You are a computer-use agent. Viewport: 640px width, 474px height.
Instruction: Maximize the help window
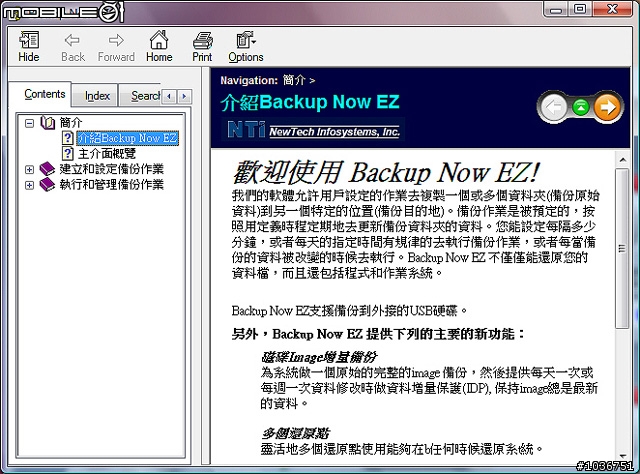click(x=580, y=9)
